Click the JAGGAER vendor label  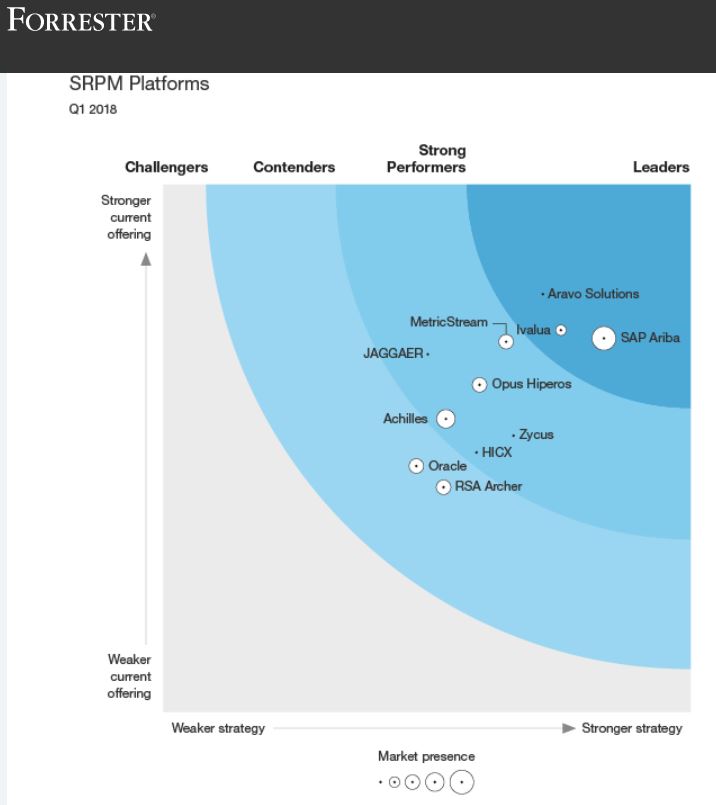[394, 353]
